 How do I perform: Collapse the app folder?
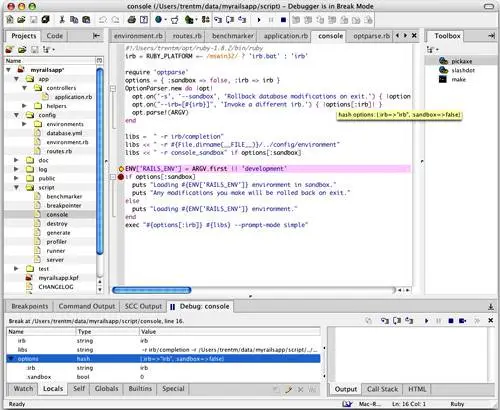pos(16,79)
